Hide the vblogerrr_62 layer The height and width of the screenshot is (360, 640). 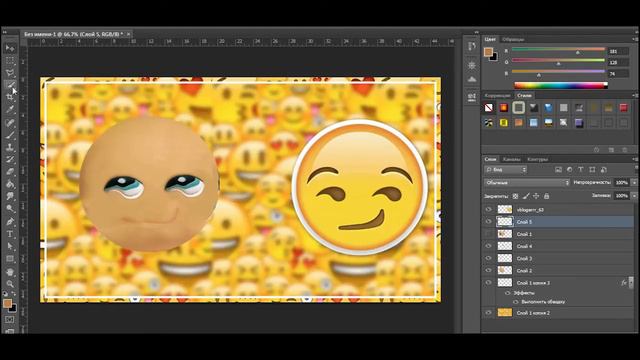[488, 209]
